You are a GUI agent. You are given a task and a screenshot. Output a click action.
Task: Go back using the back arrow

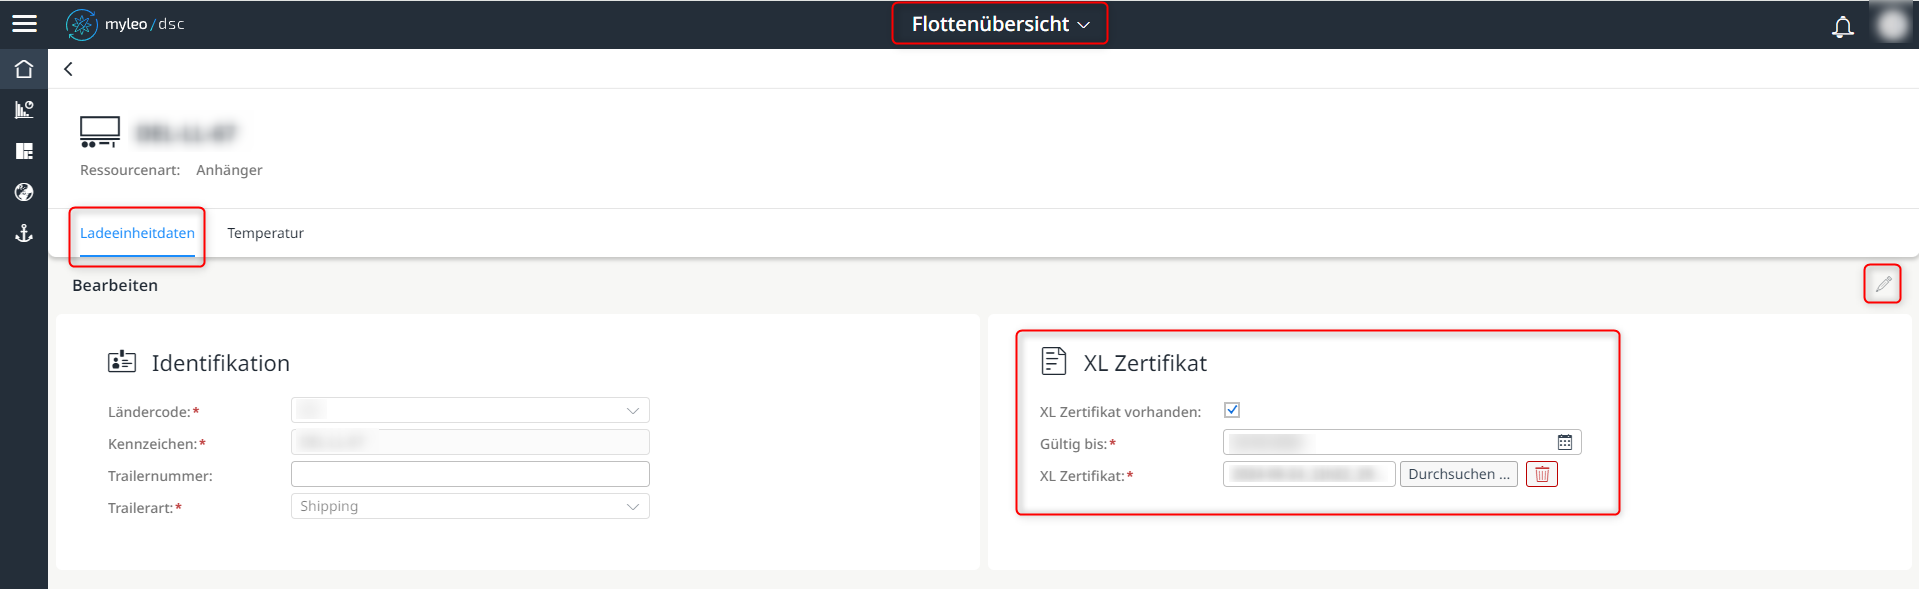tap(68, 69)
